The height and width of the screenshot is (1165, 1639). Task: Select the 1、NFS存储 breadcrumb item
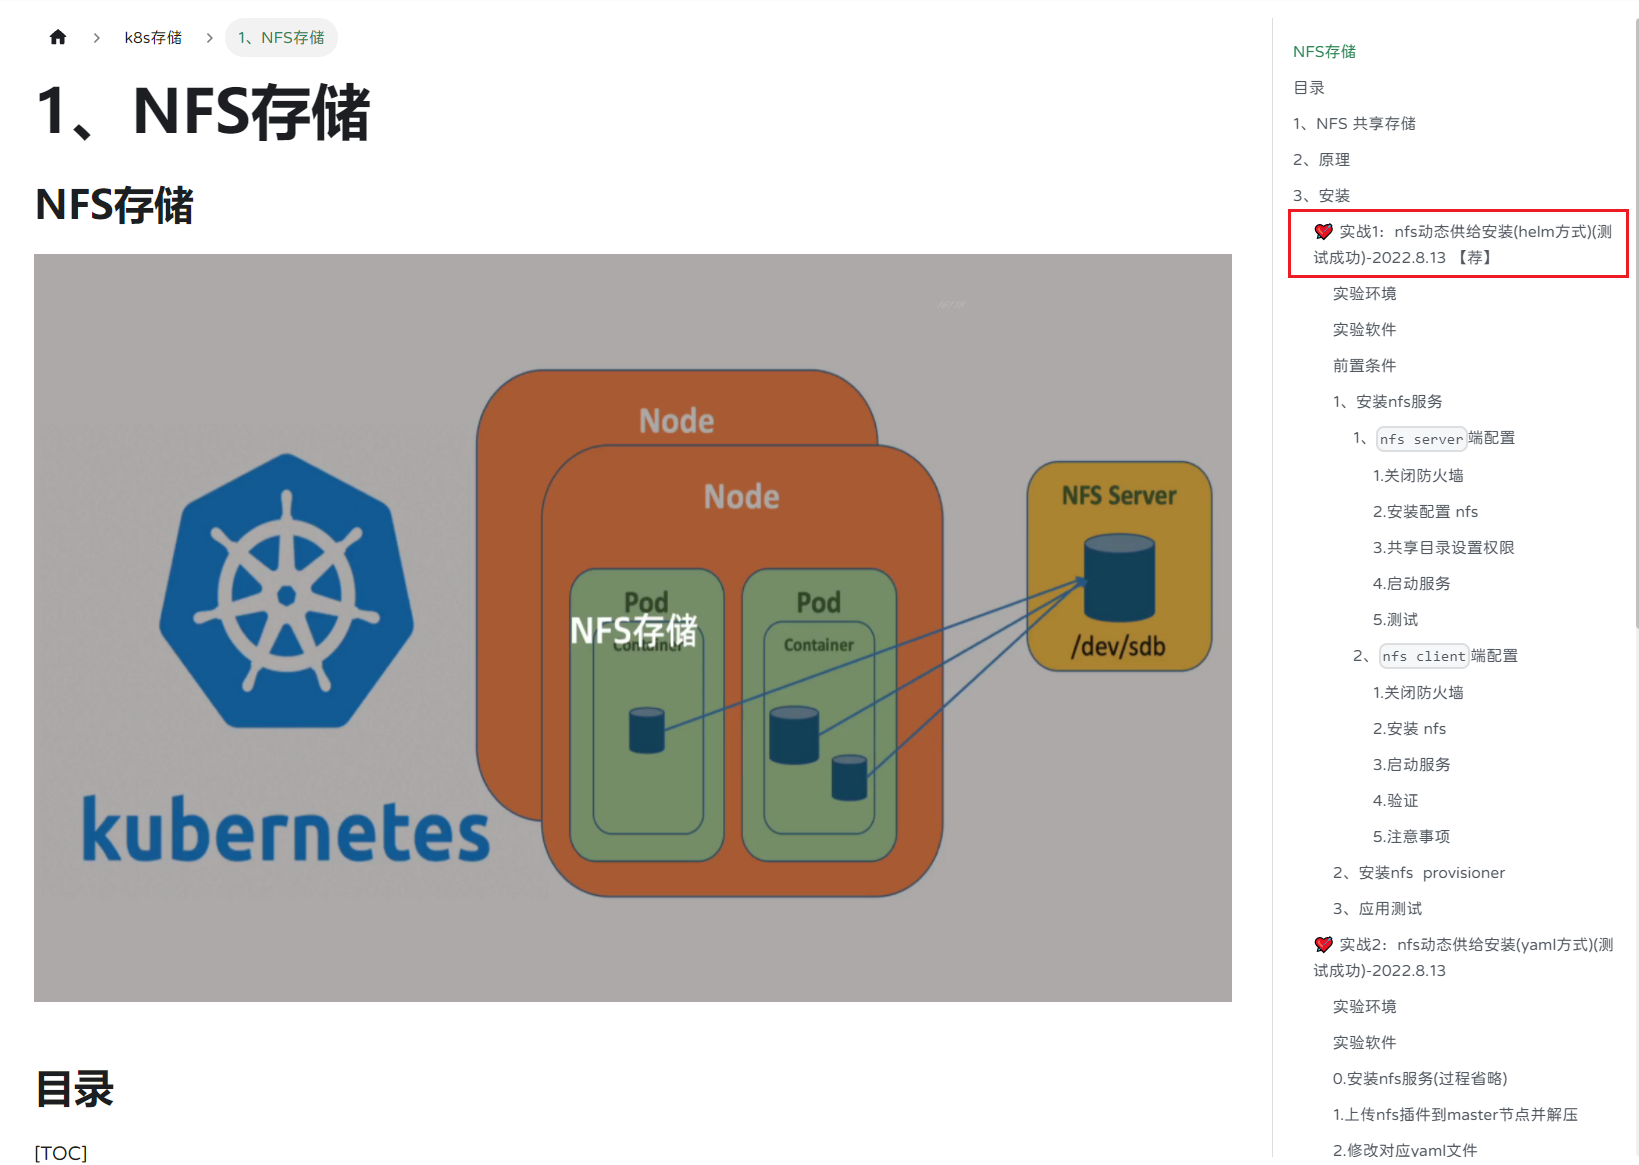(x=281, y=38)
